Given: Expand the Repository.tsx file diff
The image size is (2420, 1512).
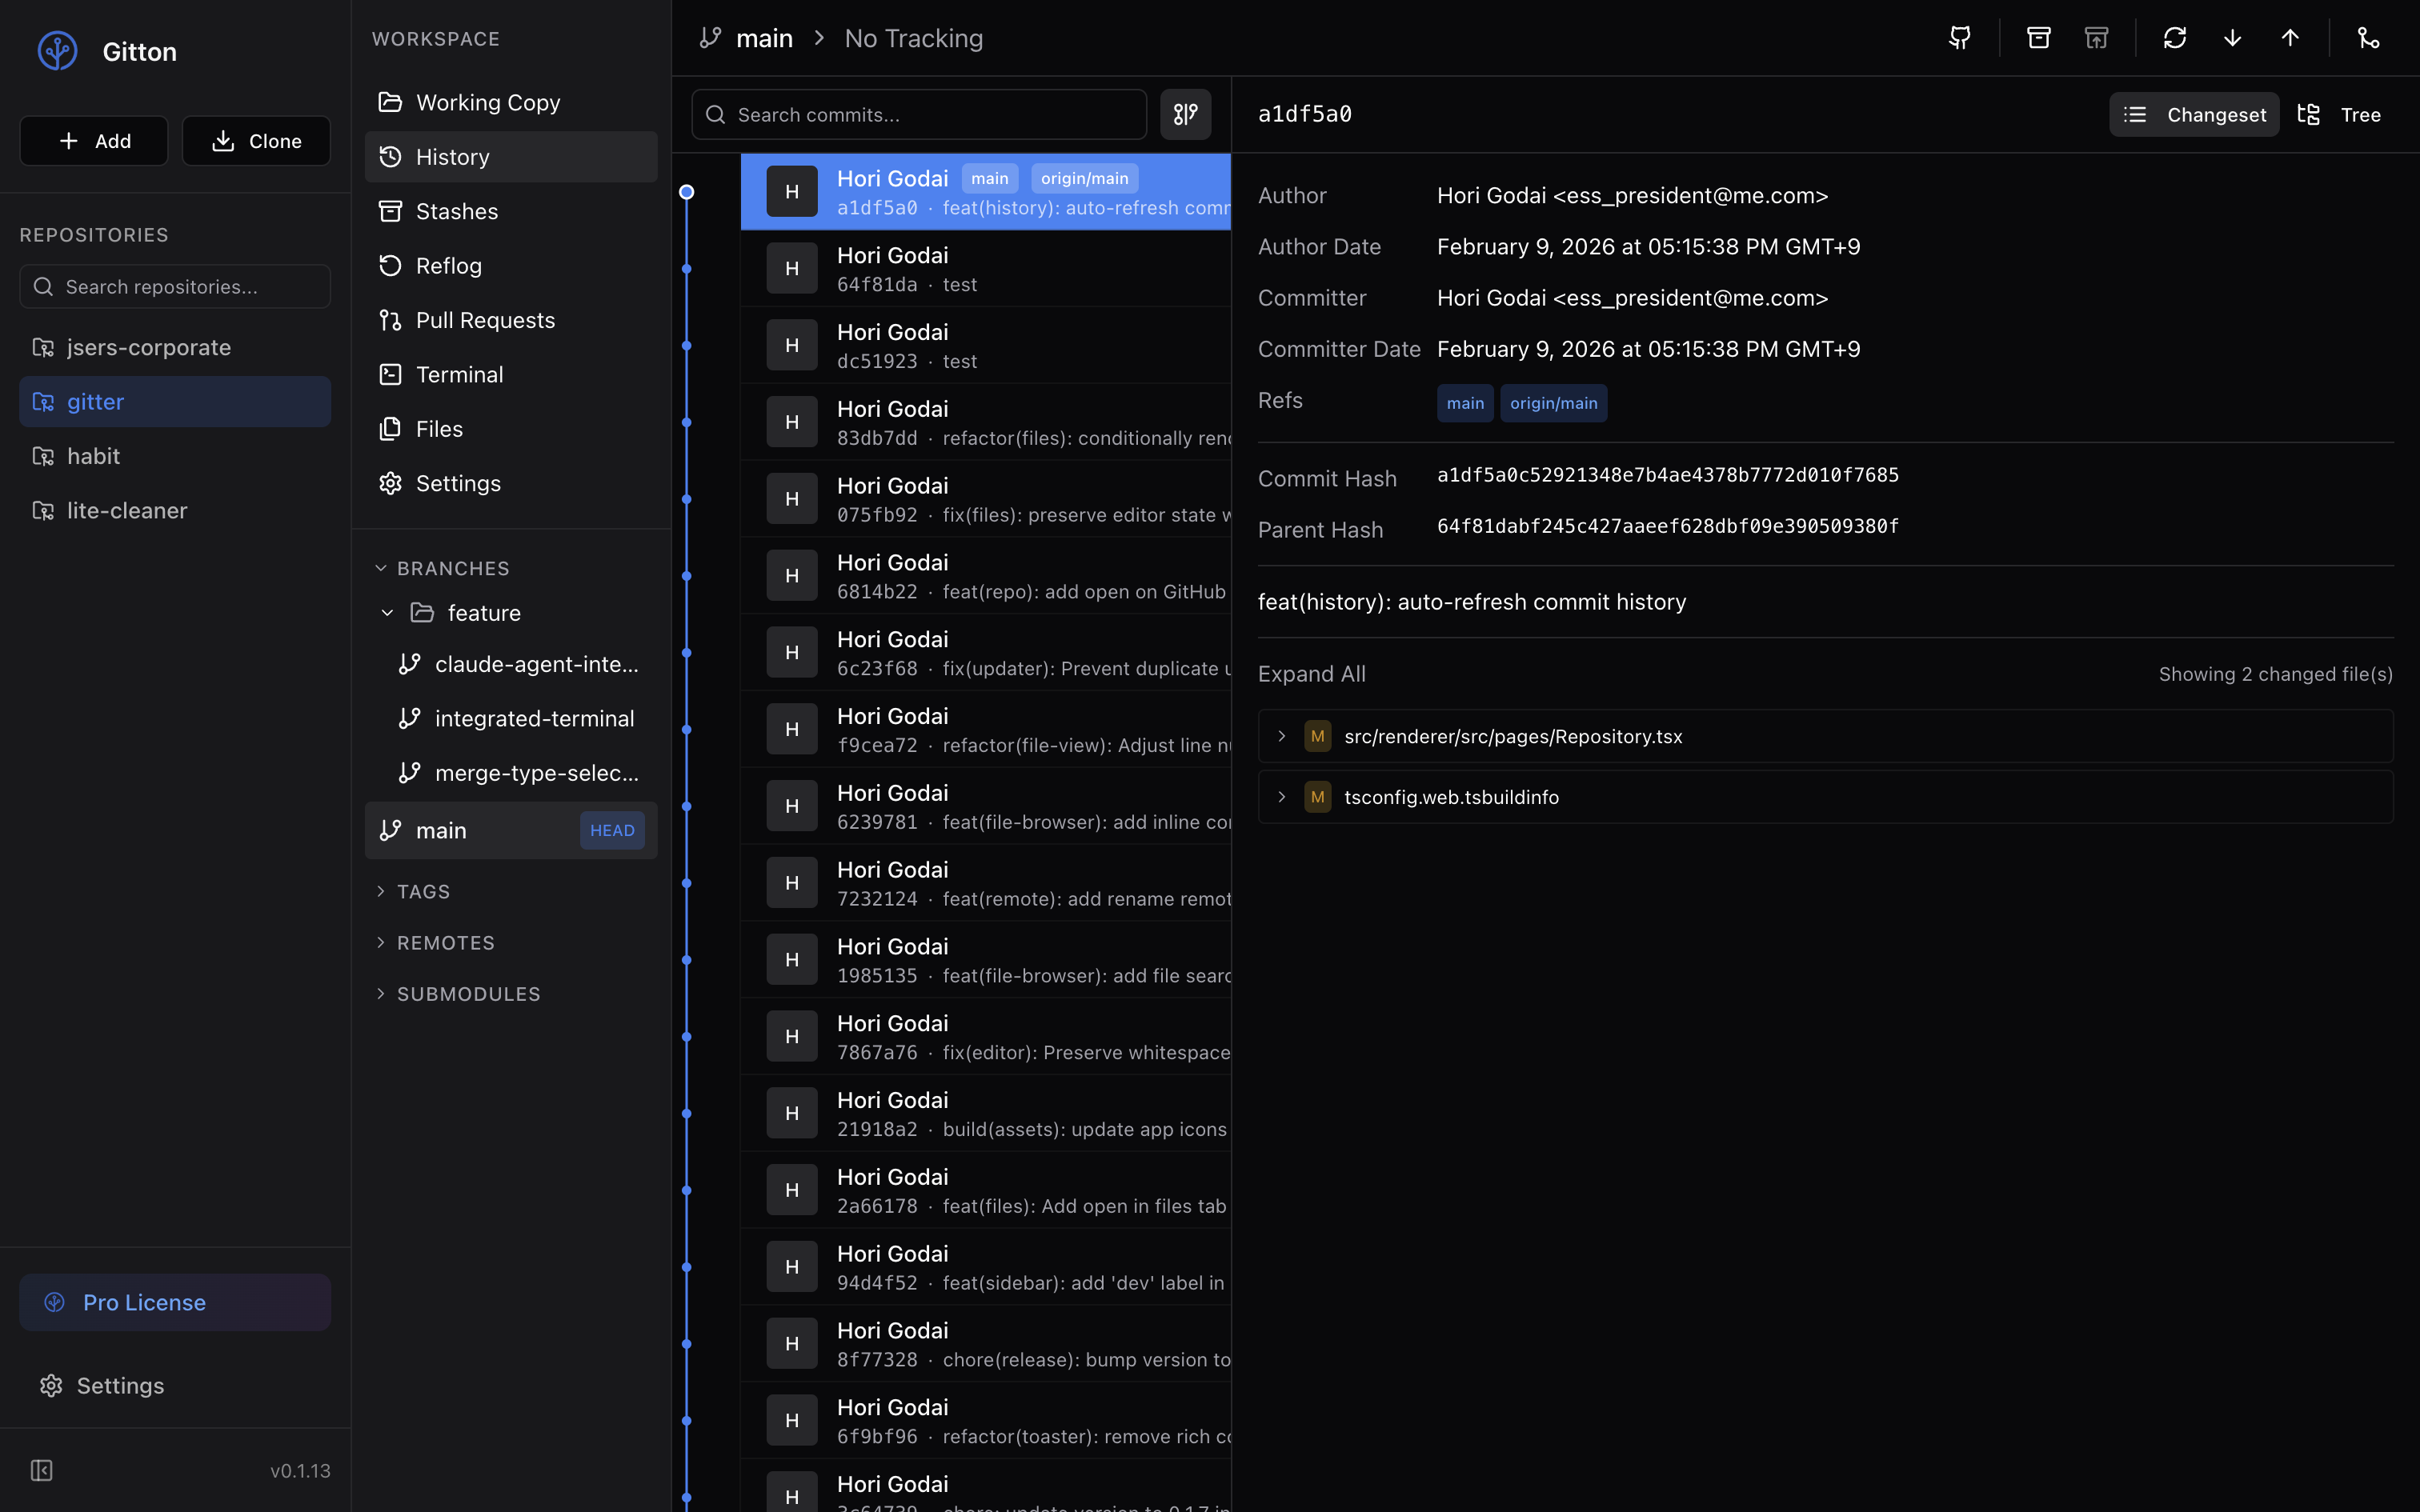Looking at the screenshot, I should pyautogui.click(x=1281, y=736).
